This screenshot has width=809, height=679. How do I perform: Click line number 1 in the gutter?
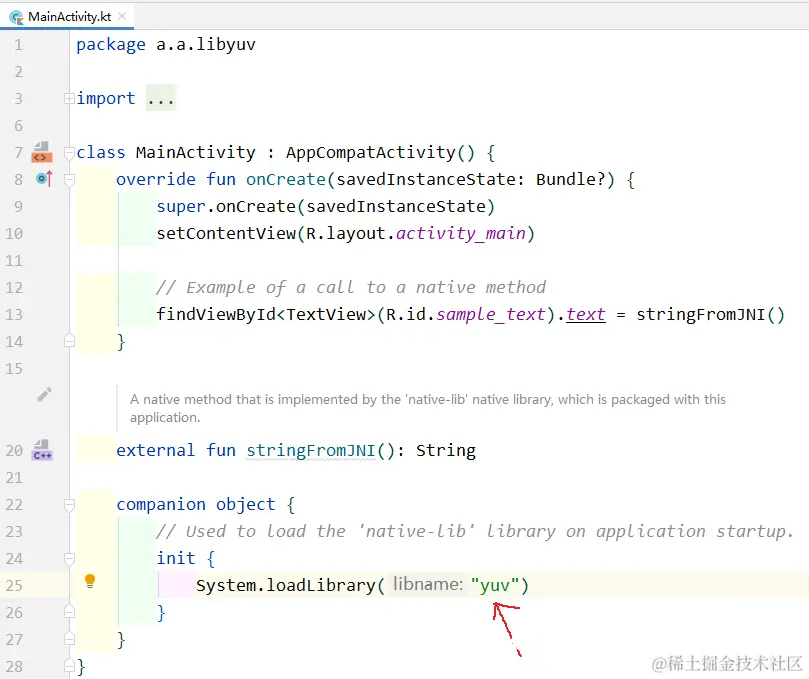pyautogui.click(x=18, y=45)
